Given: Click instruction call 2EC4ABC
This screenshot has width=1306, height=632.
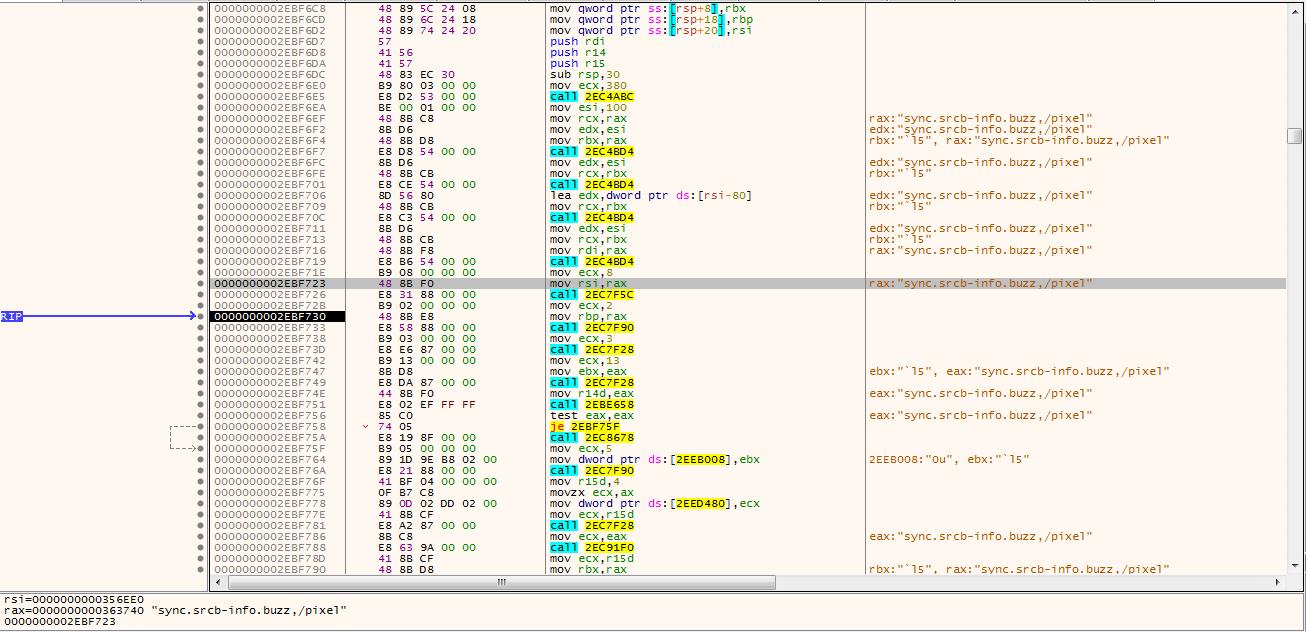Looking at the screenshot, I should [592, 96].
